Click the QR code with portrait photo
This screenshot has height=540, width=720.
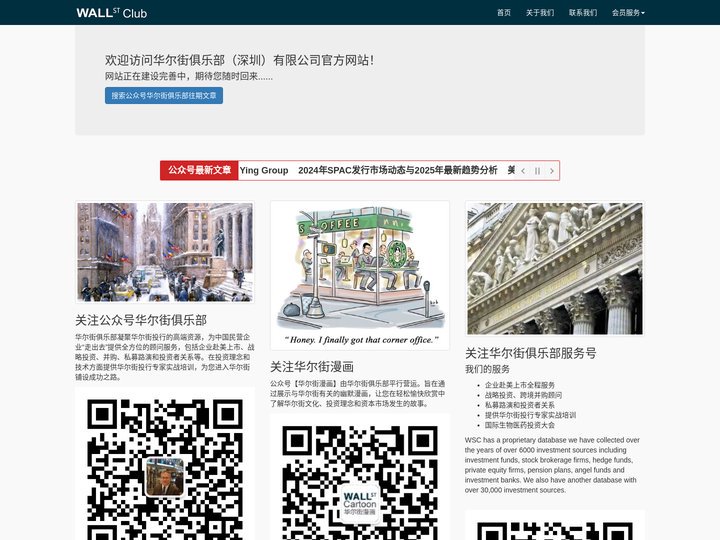[x=165, y=464]
